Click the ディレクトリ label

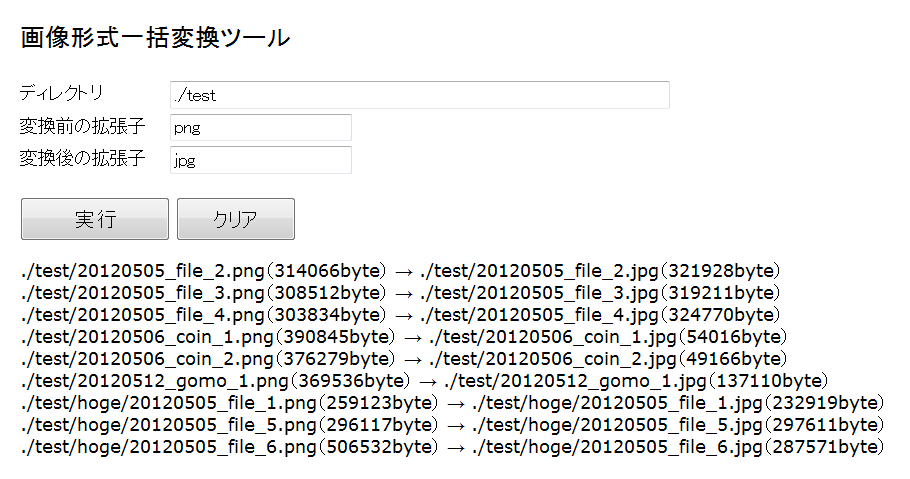(x=62, y=93)
